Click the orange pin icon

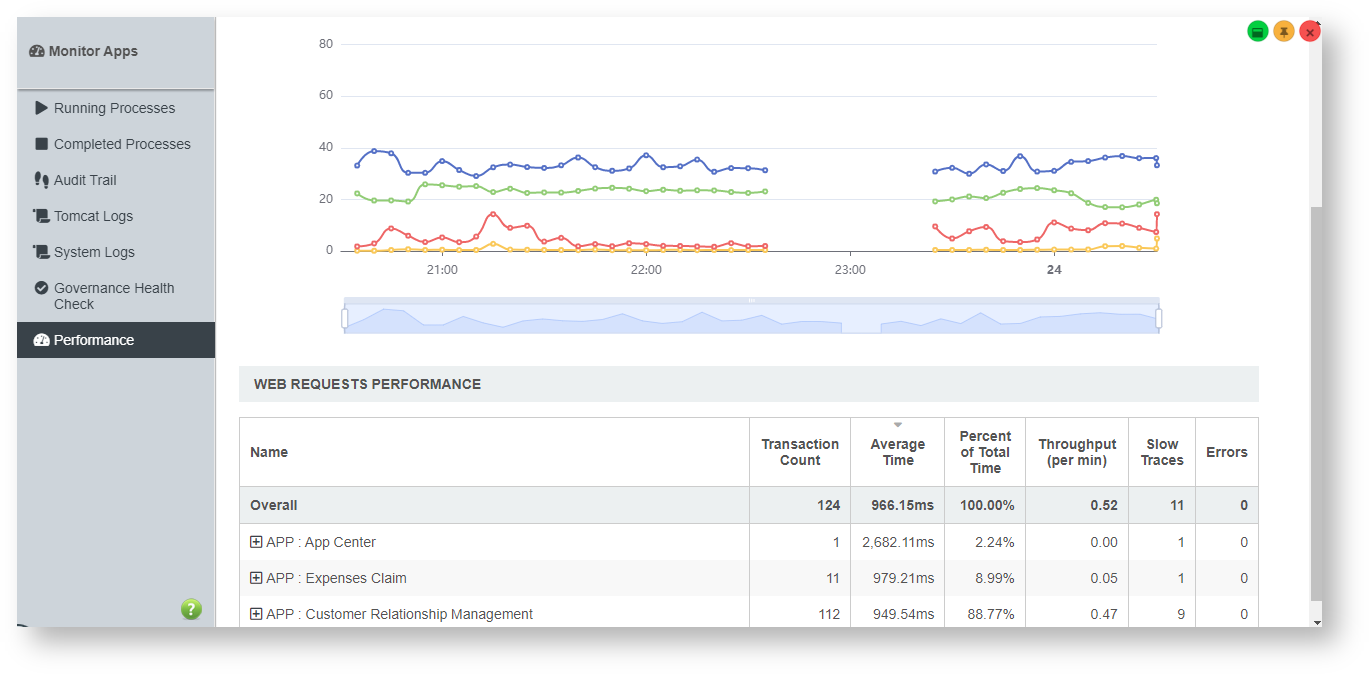point(1284,32)
